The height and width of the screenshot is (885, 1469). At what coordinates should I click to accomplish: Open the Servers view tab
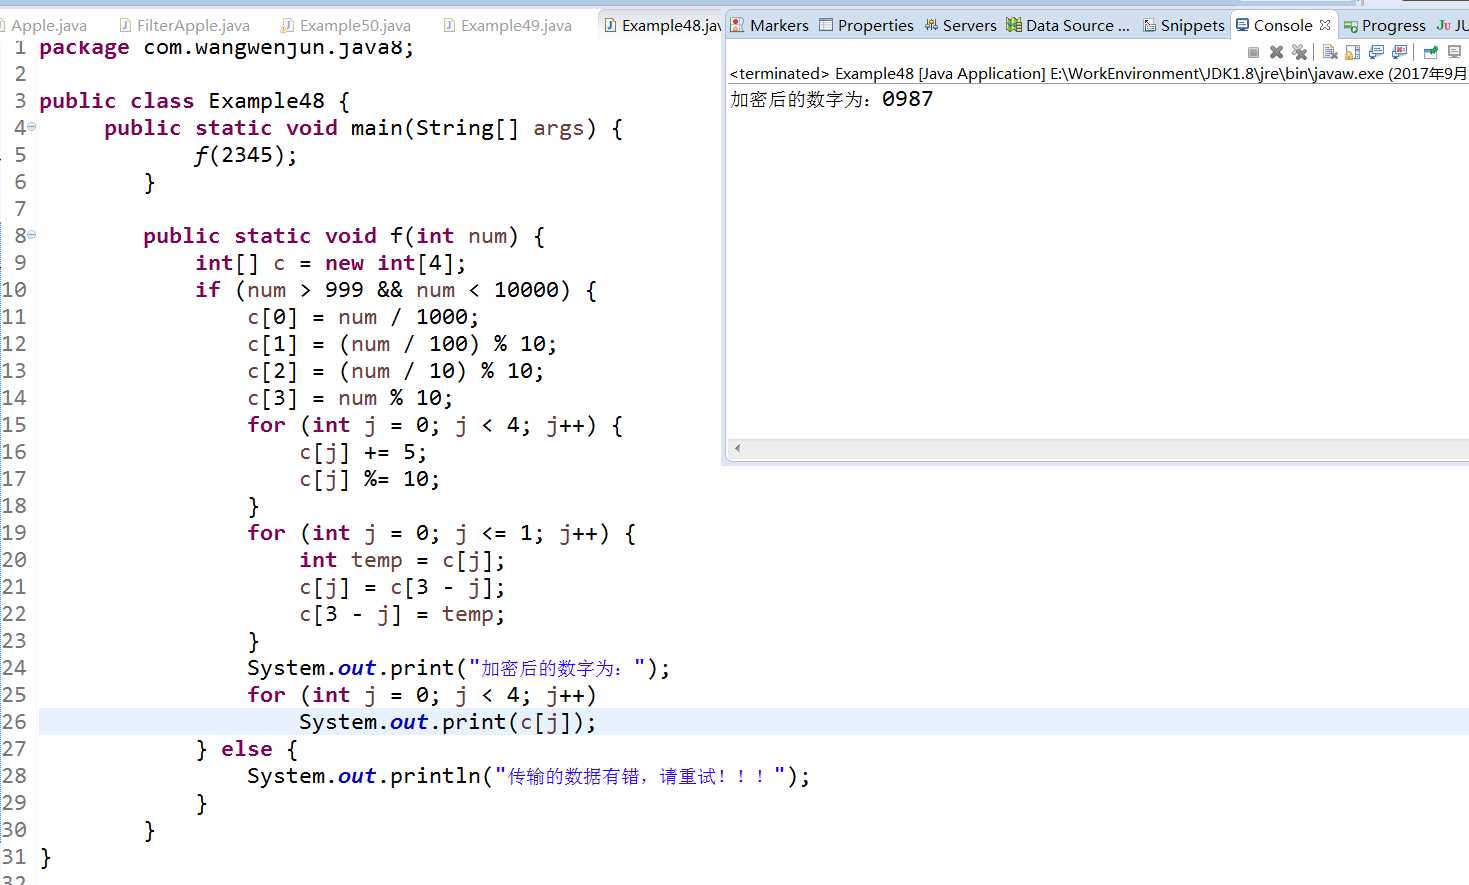coord(960,25)
